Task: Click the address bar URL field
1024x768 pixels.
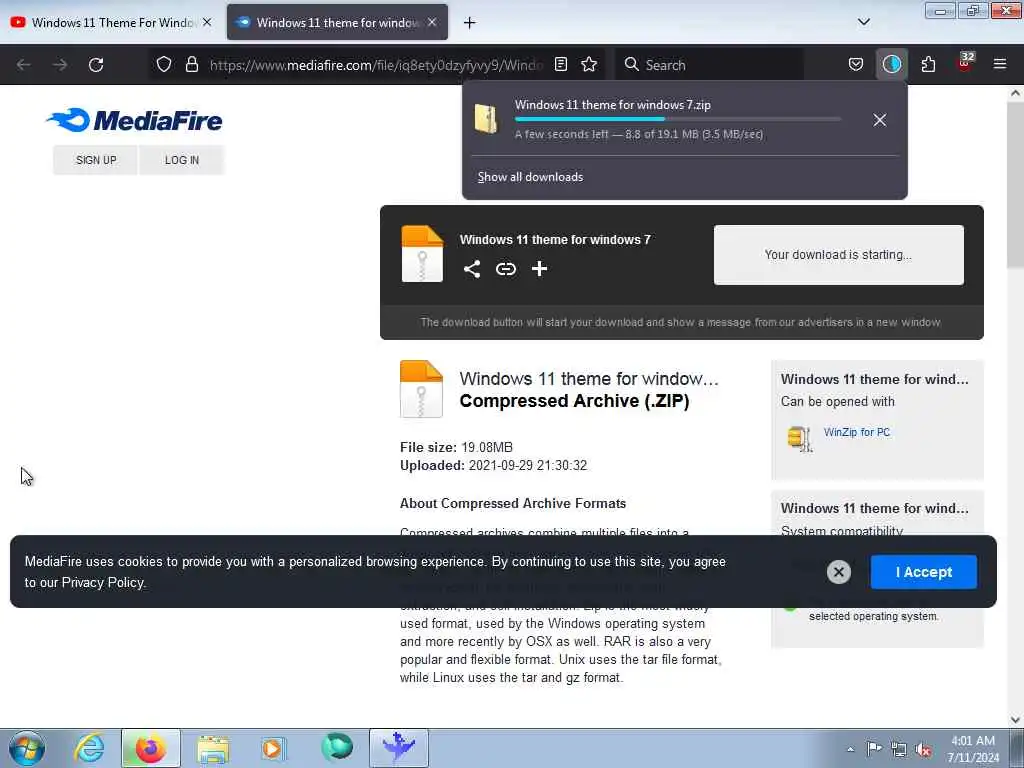Action: [x=376, y=65]
